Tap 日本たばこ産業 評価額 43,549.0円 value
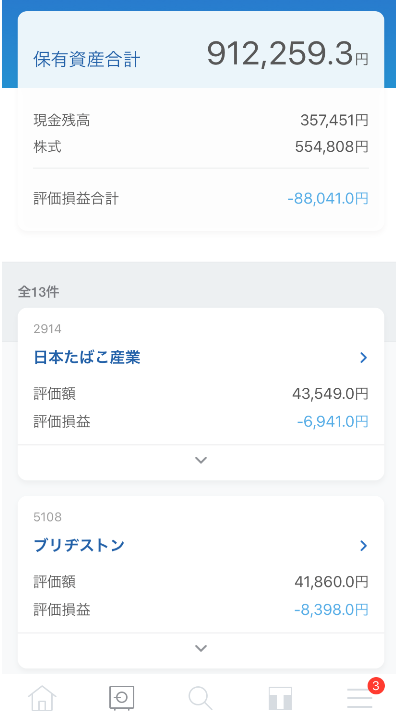Image resolution: width=396 pixels, height=725 pixels. tap(330, 394)
